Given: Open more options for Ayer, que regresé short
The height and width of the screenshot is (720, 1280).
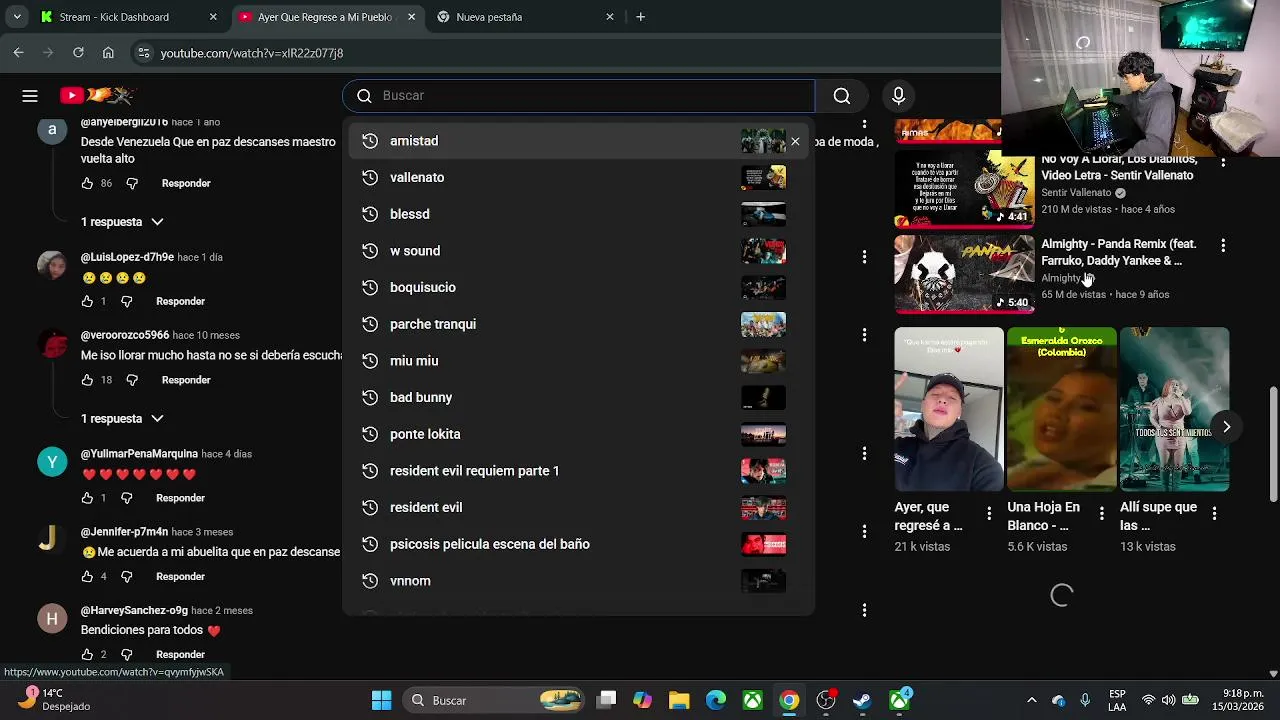Looking at the screenshot, I should coord(989,514).
